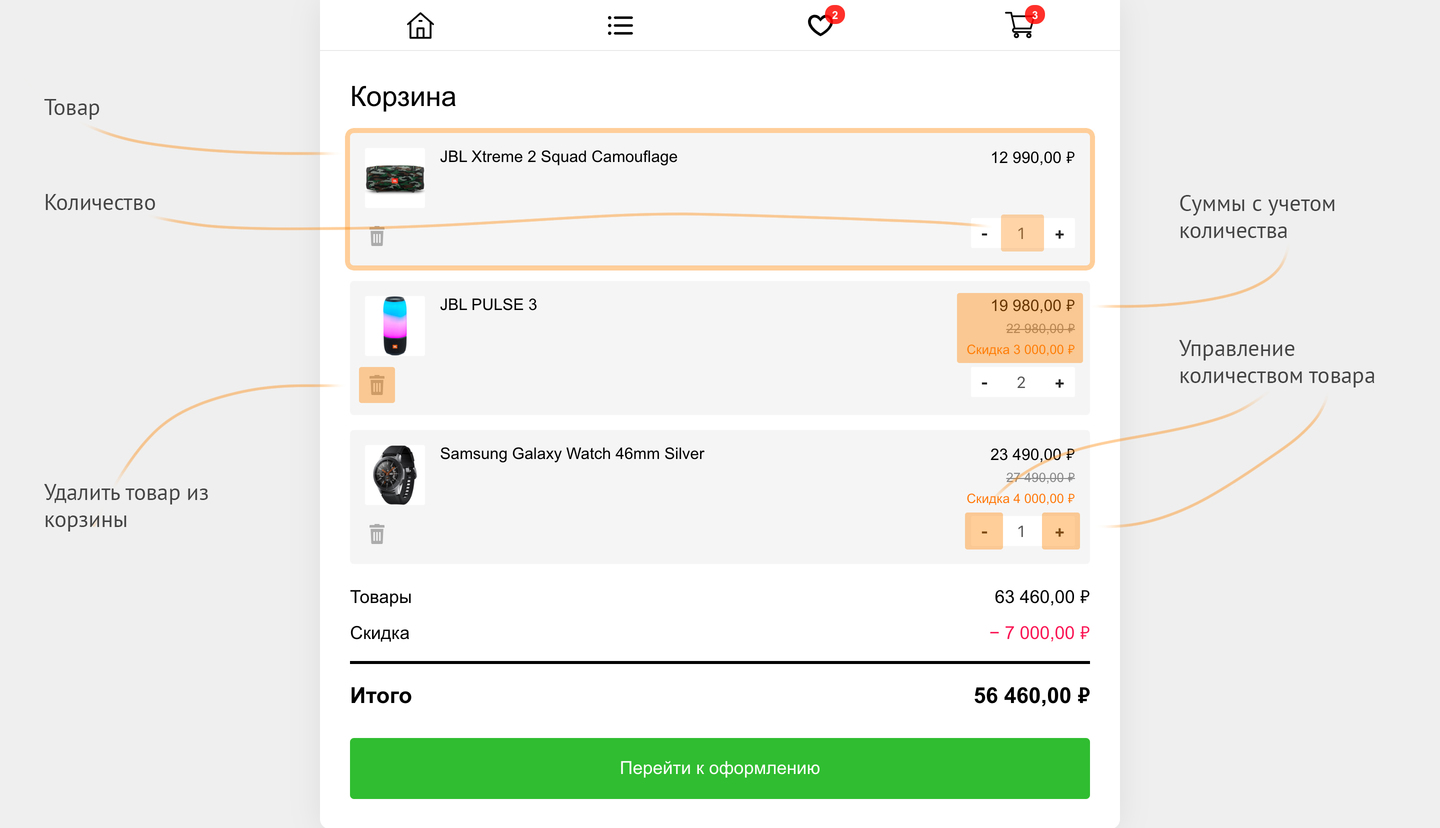The width and height of the screenshot is (1440, 828).
Task: Click the favorites badge showing 2
Action: [834, 14]
